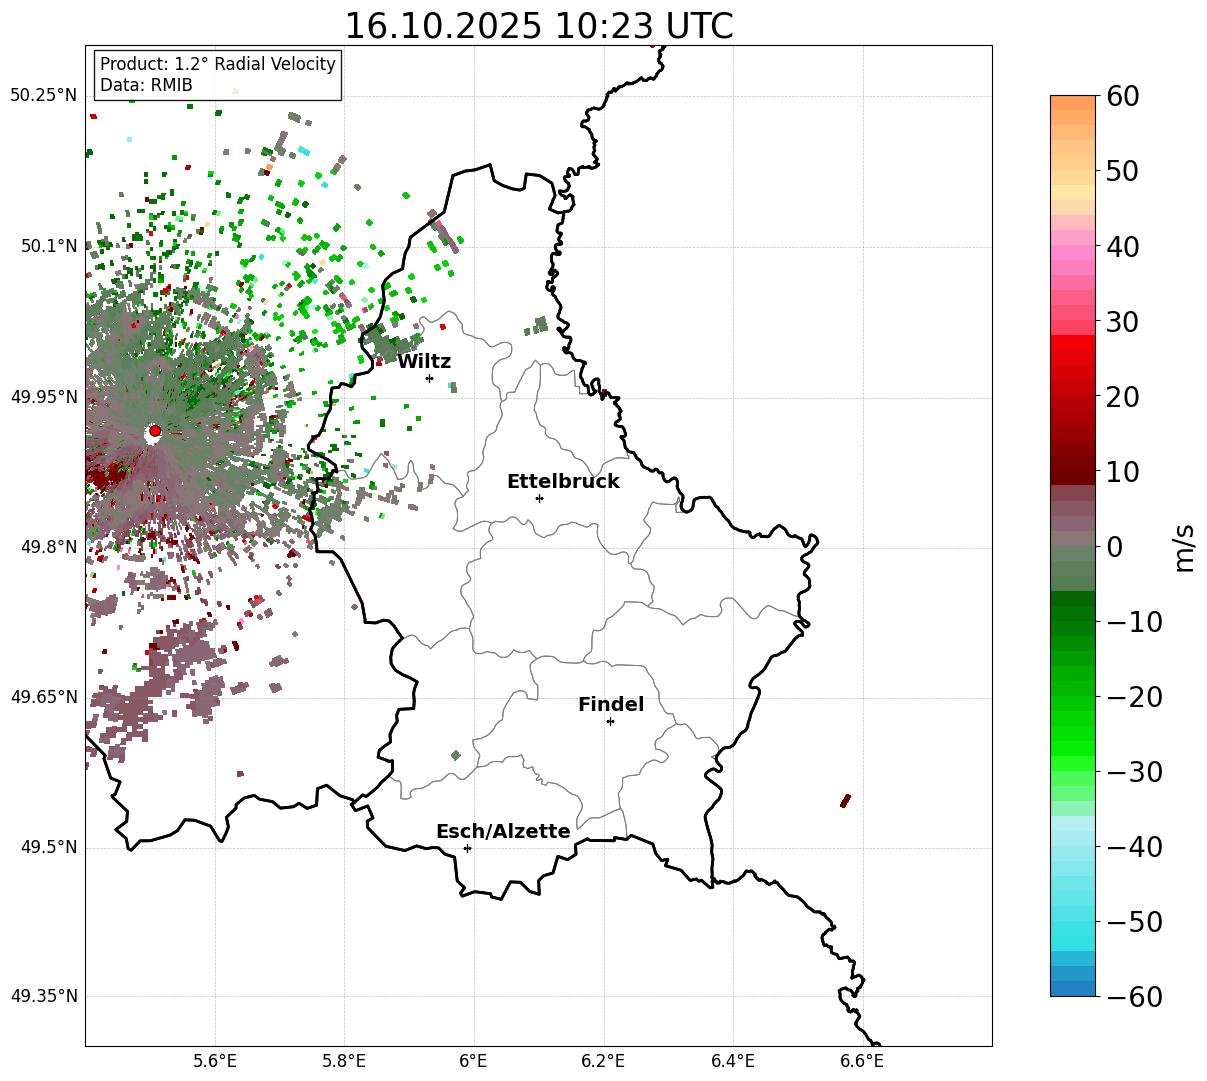1207x1081 pixels.
Task: Click the 'Findel' city label
Action: coord(611,705)
